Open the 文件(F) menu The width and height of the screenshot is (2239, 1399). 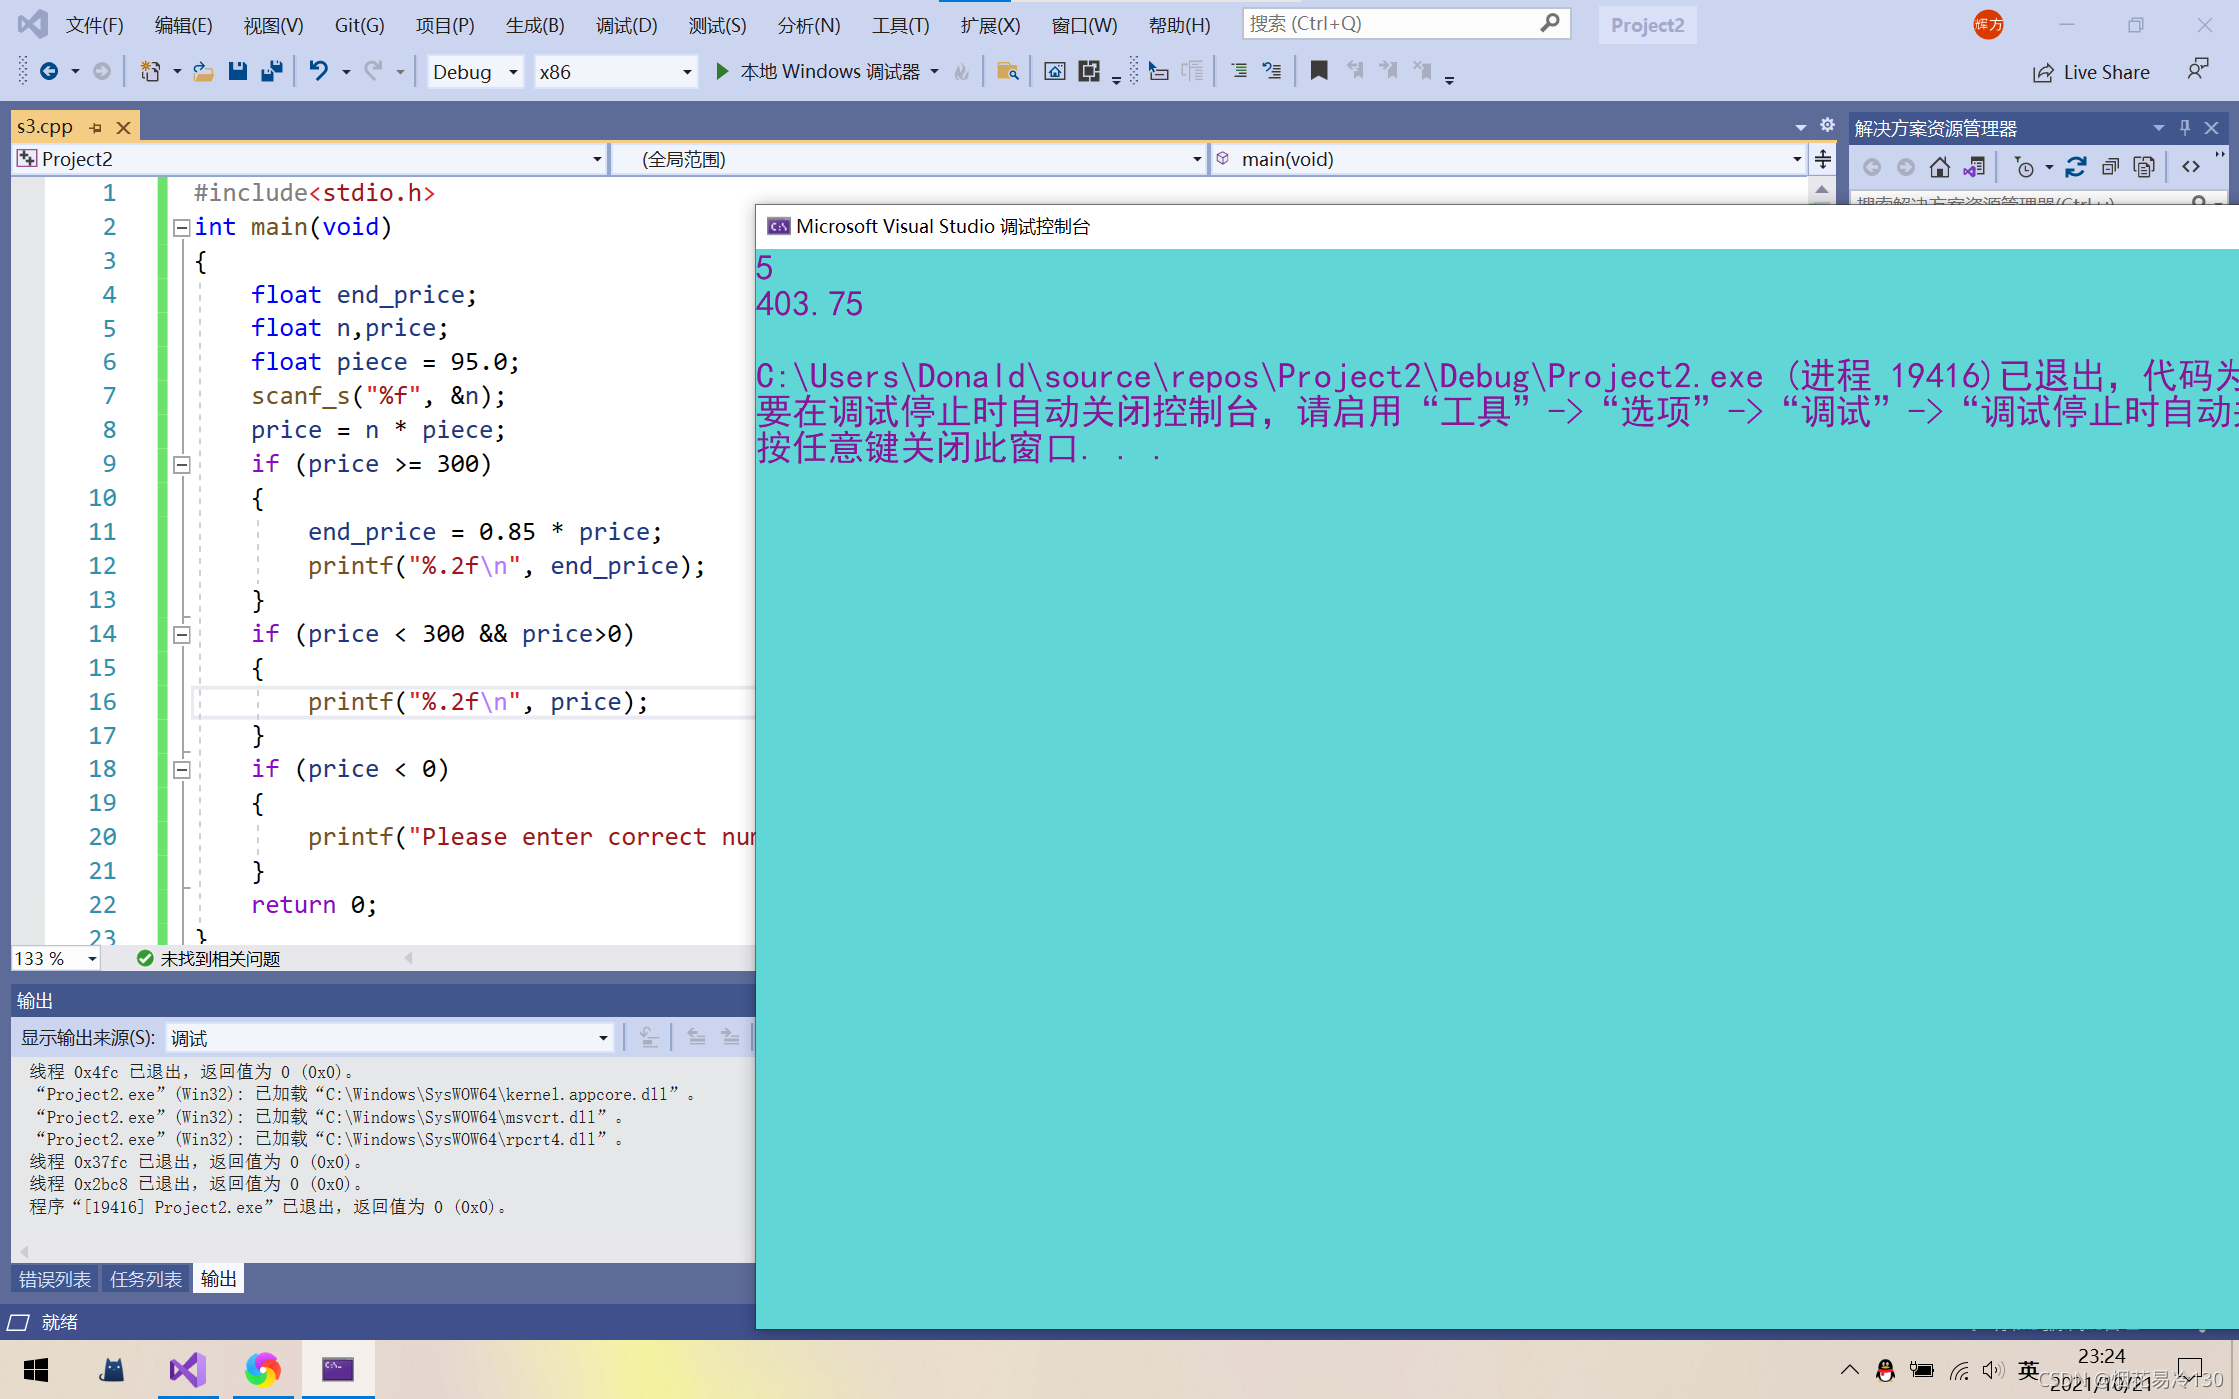point(95,25)
